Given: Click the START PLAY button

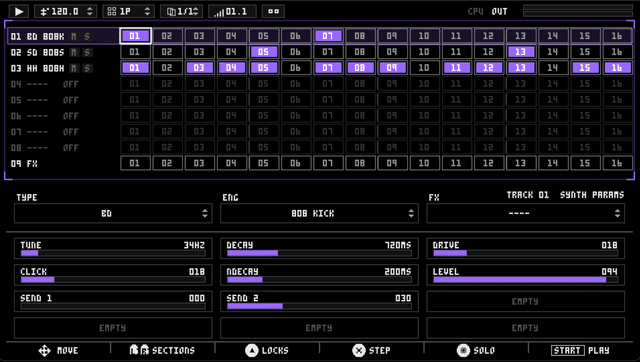Looking at the screenshot, I should pyautogui.click(x=580, y=351).
